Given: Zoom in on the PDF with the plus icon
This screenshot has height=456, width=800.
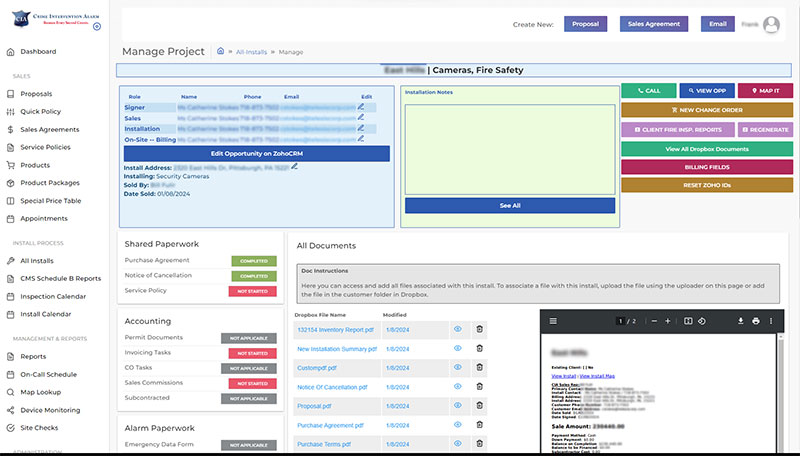Looking at the screenshot, I should tap(668, 321).
